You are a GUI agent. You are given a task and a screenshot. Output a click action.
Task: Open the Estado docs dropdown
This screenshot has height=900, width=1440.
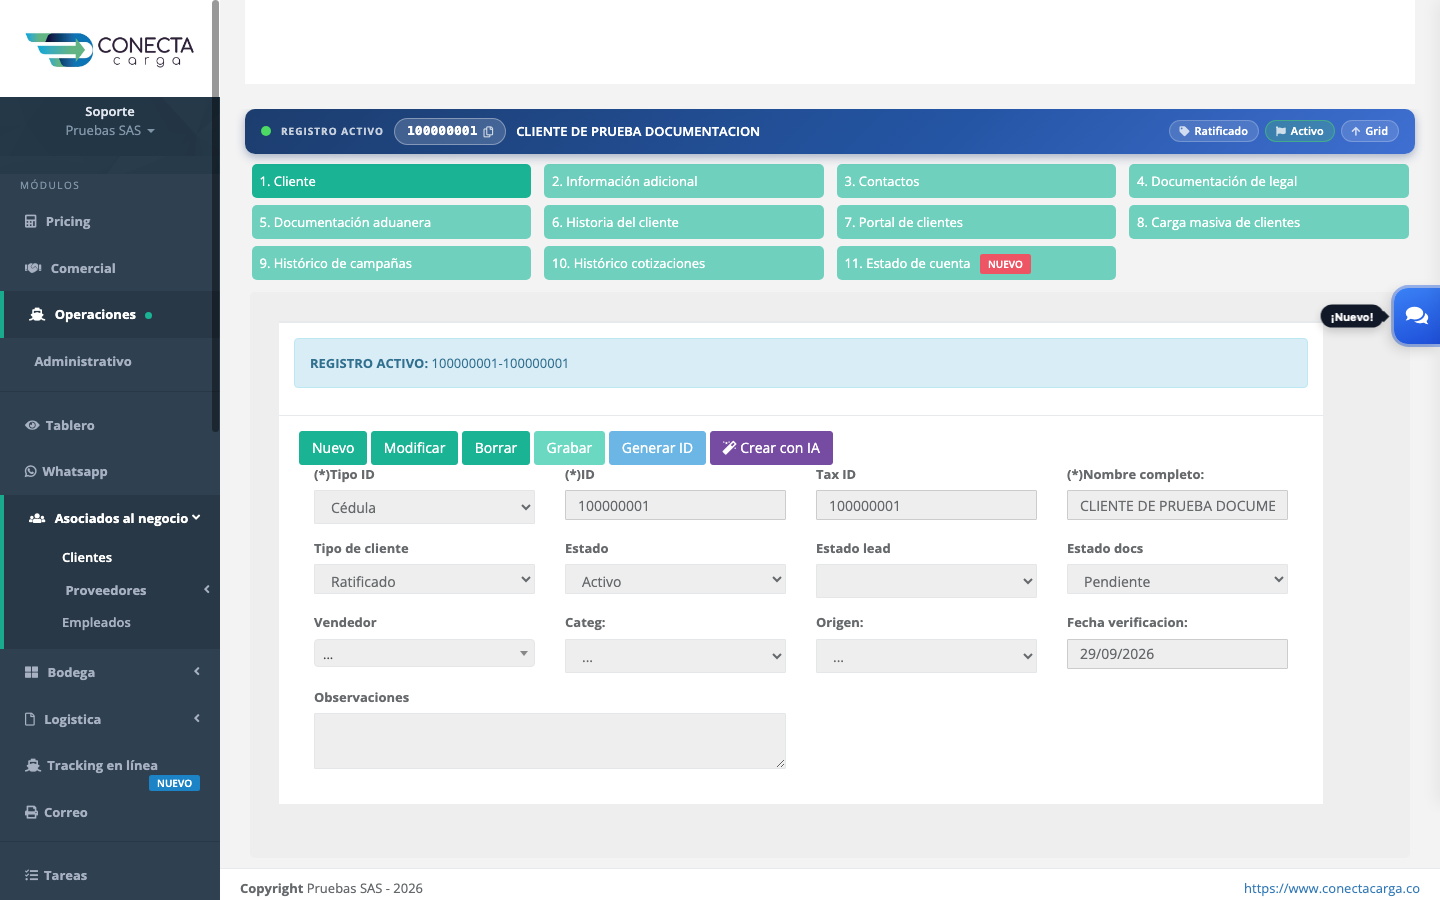click(1177, 581)
